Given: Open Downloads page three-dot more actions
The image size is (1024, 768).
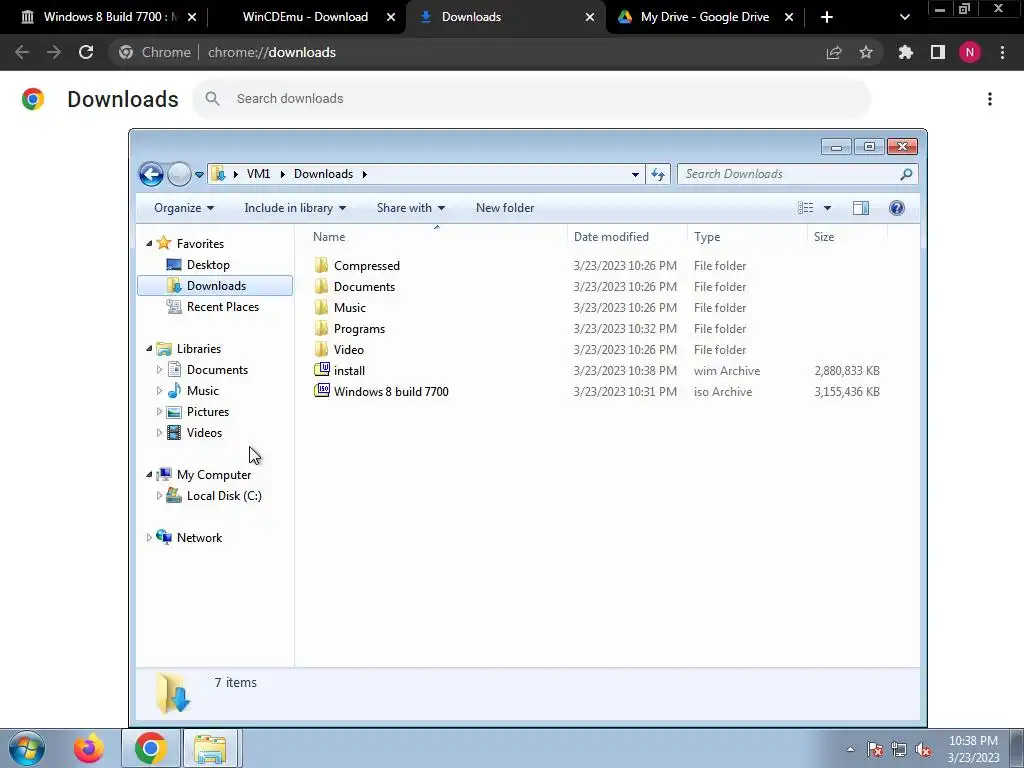Looking at the screenshot, I should coord(990,99).
